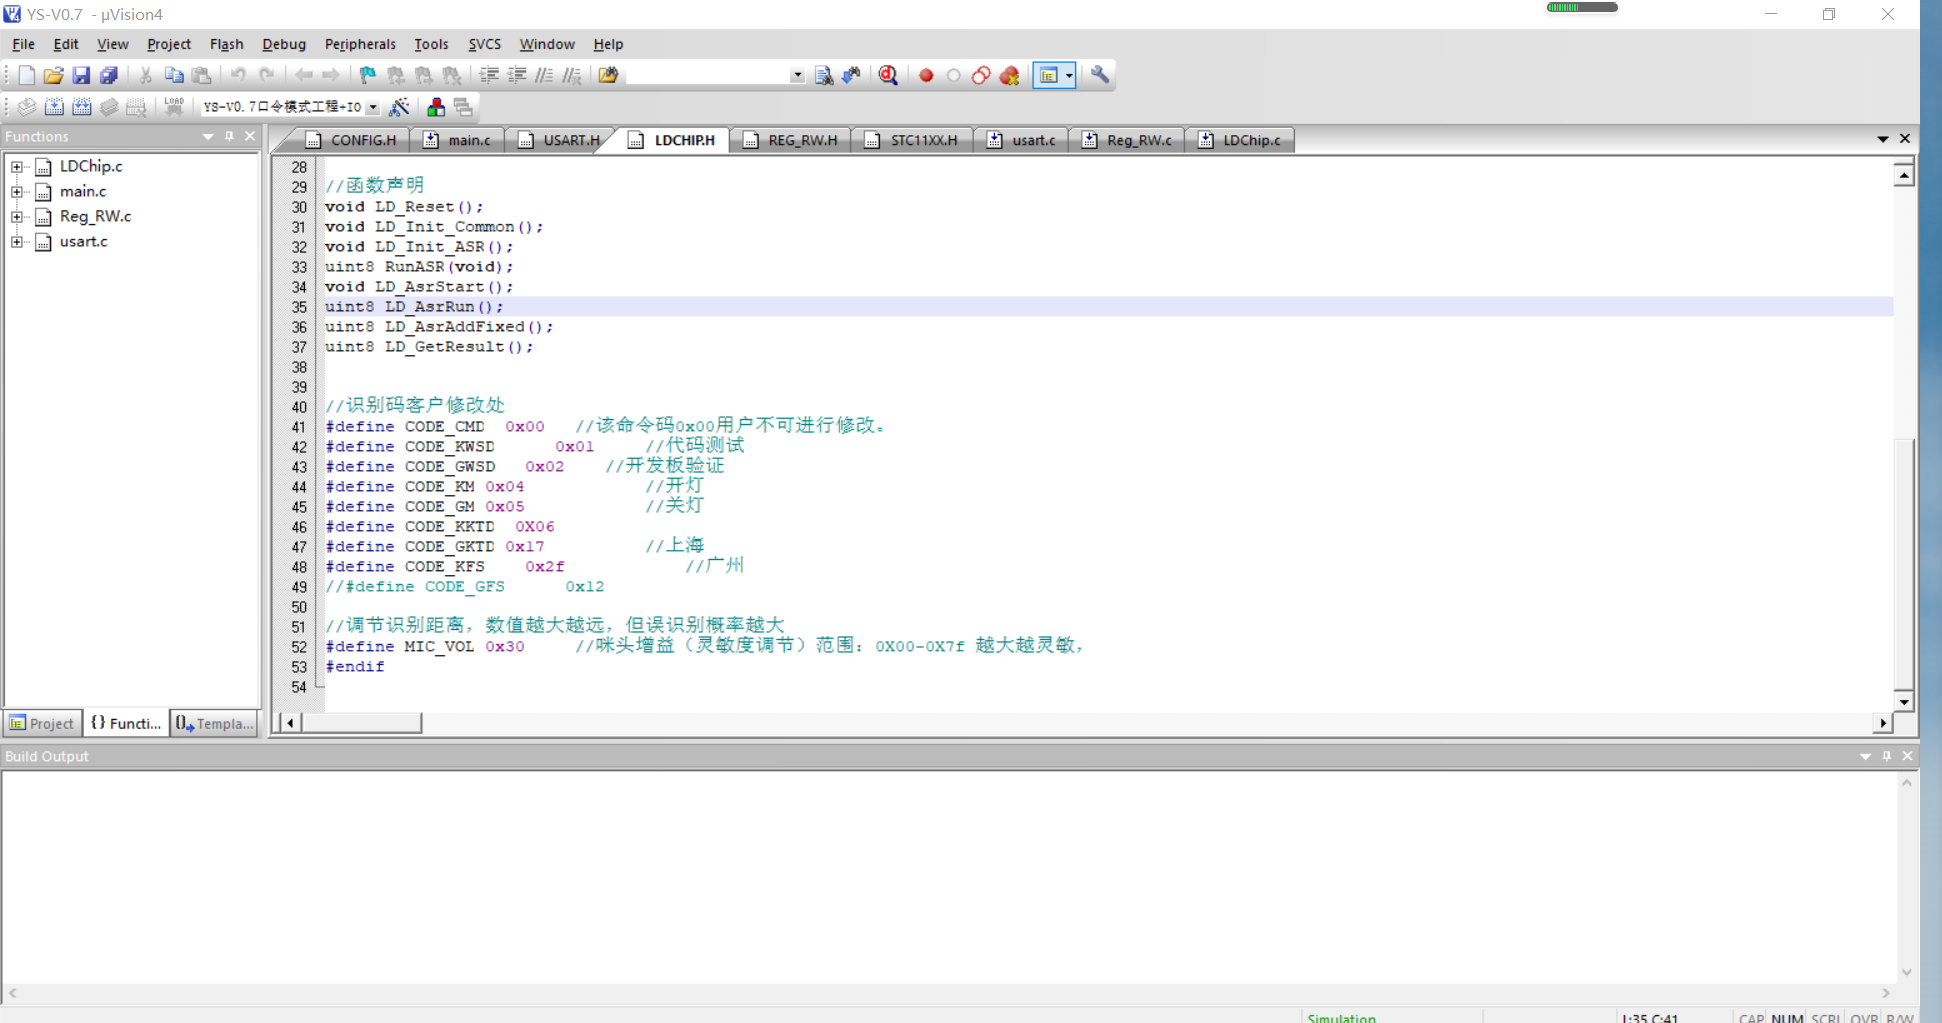Click the Find icon beside search box
The image size is (1942, 1023).
tap(824, 75)
